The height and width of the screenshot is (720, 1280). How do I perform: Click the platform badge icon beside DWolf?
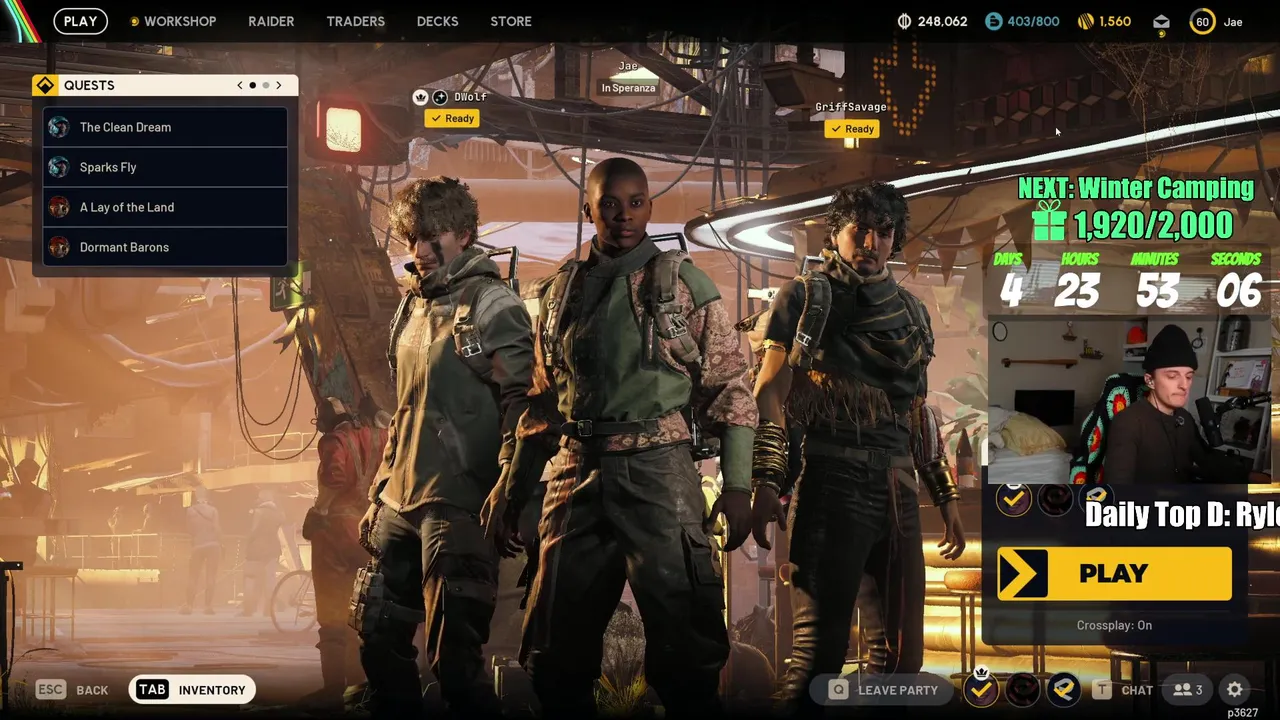[x=440, y=97]
